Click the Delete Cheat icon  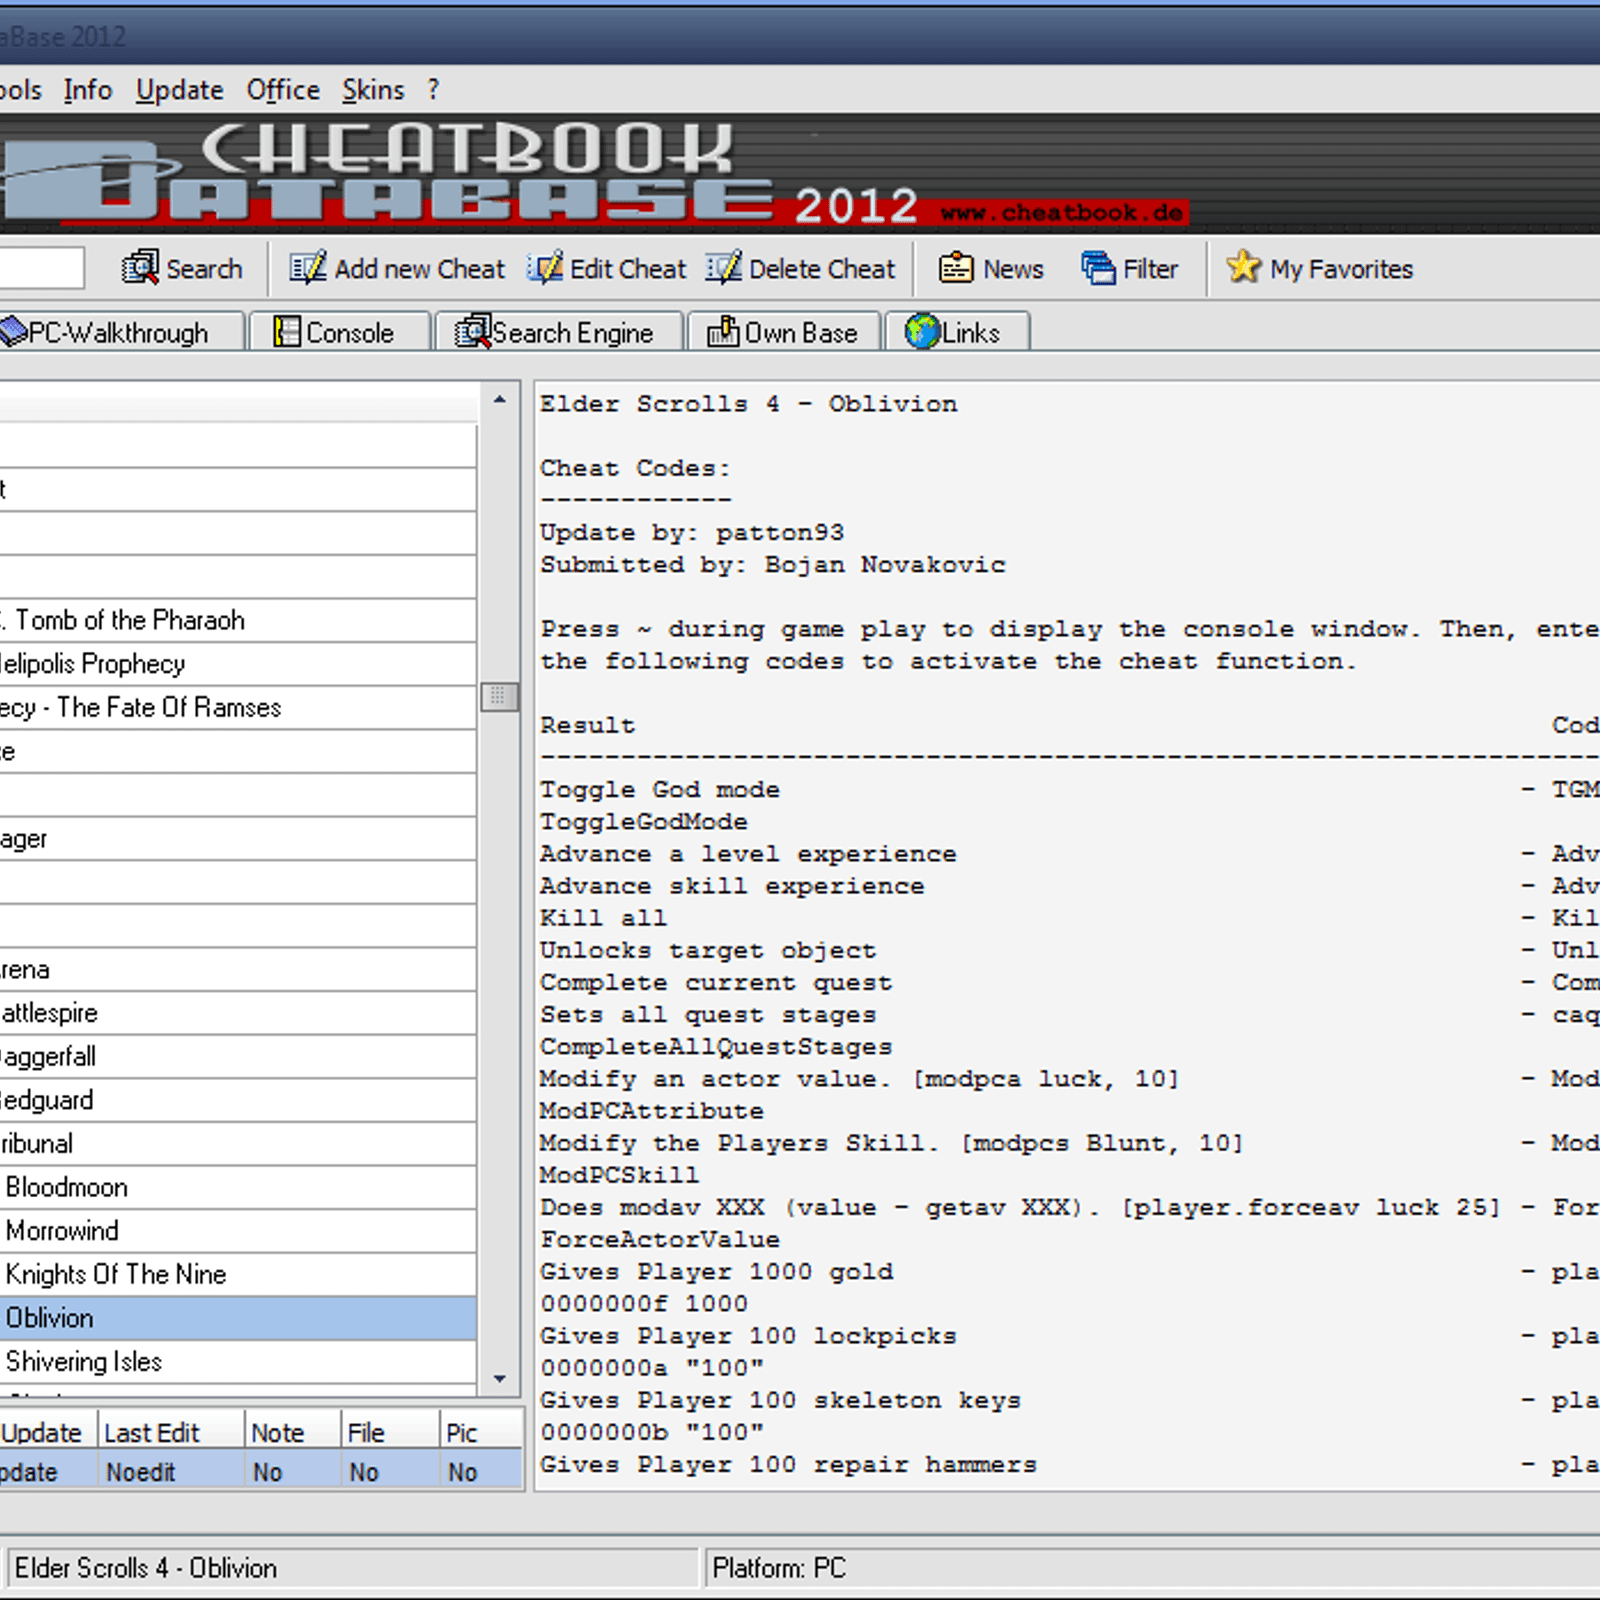pyautogui.click(x=723, y=268)
